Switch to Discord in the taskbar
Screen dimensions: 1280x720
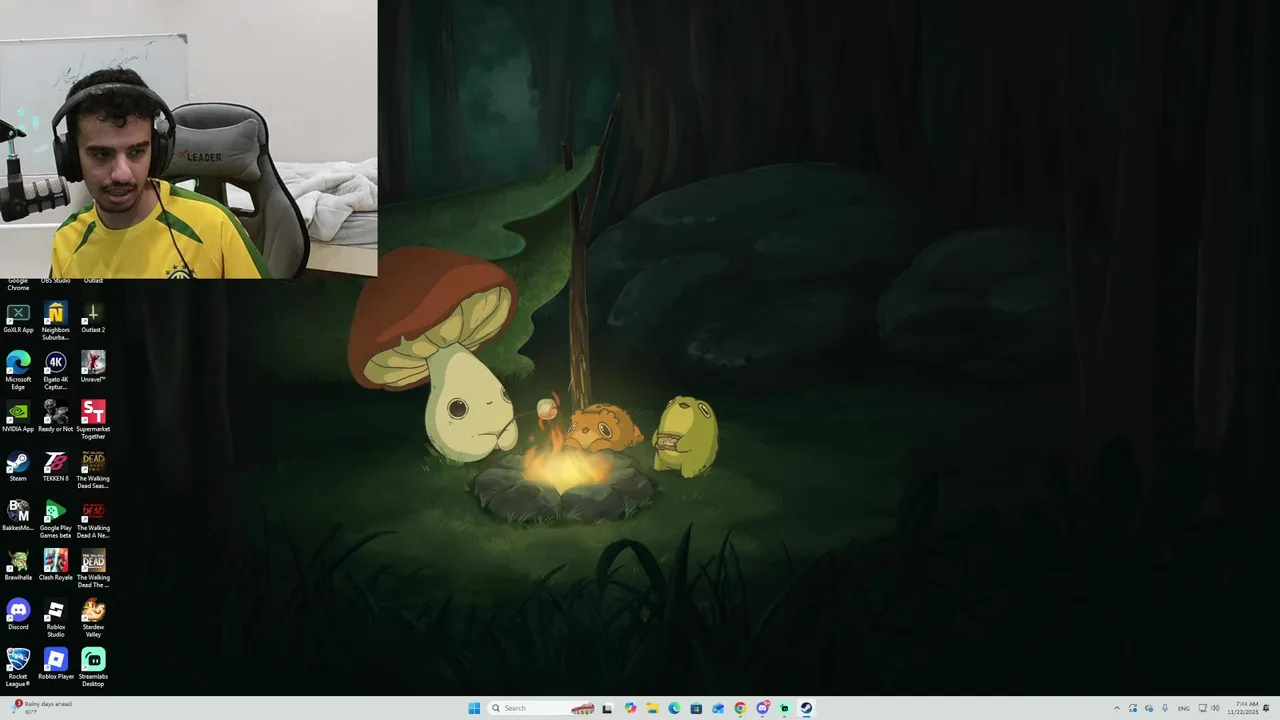762,708
